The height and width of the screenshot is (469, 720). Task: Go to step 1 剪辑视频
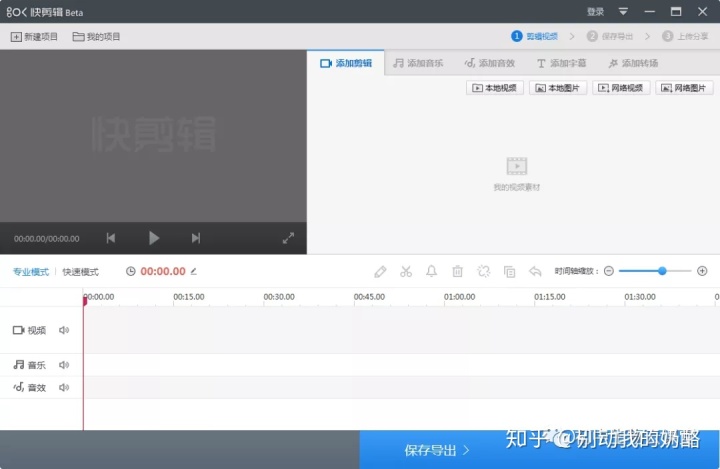[534, 36]
